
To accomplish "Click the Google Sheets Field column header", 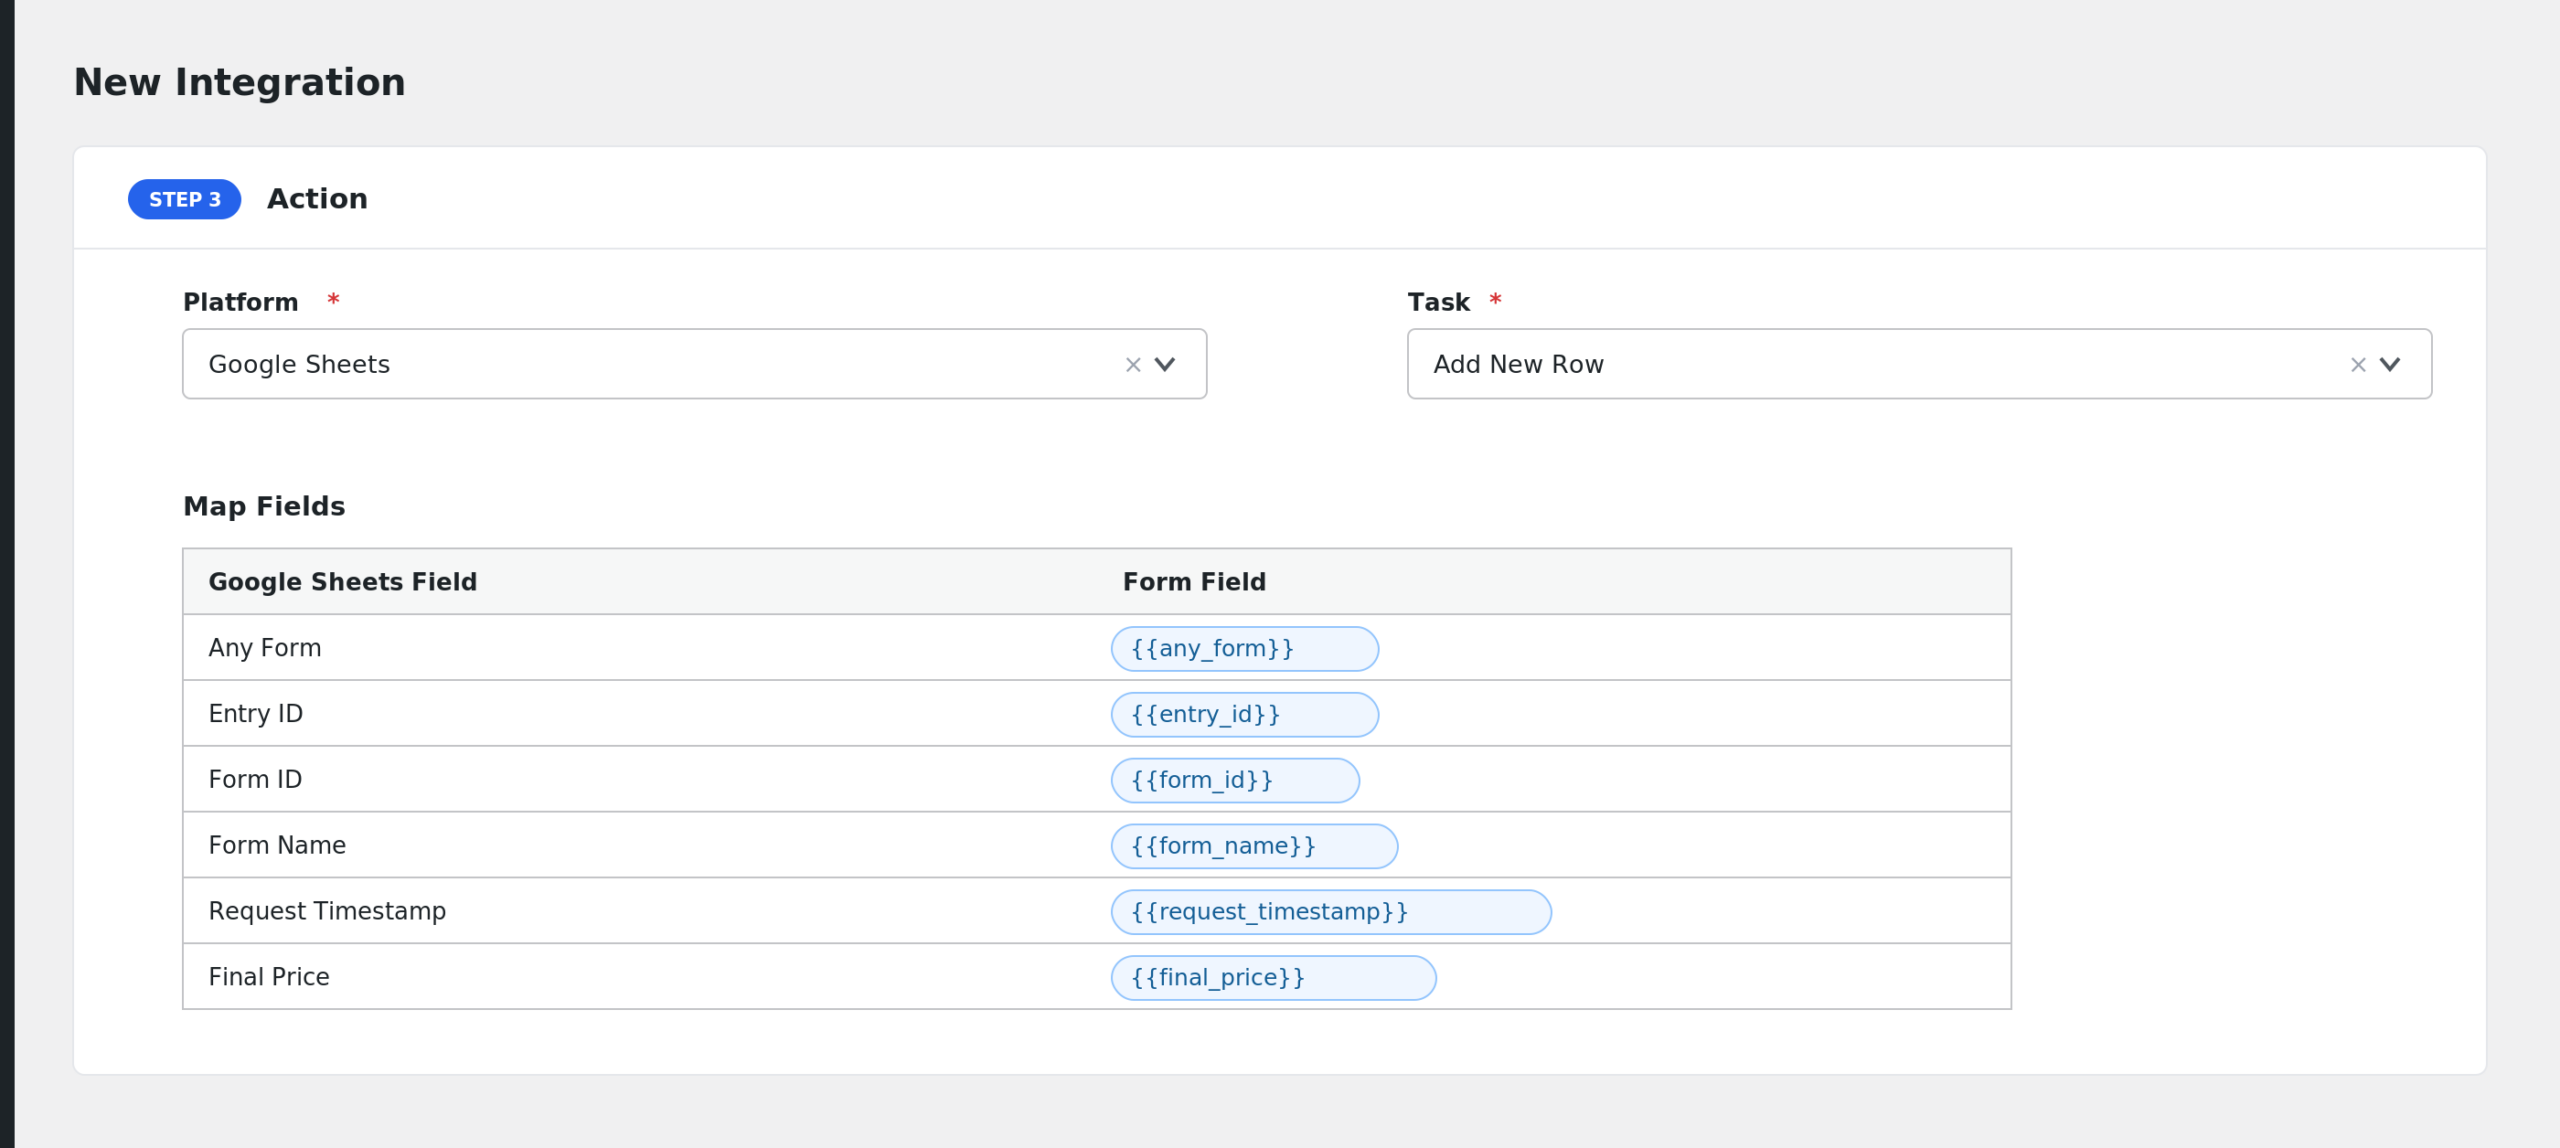I will point(343,582).
